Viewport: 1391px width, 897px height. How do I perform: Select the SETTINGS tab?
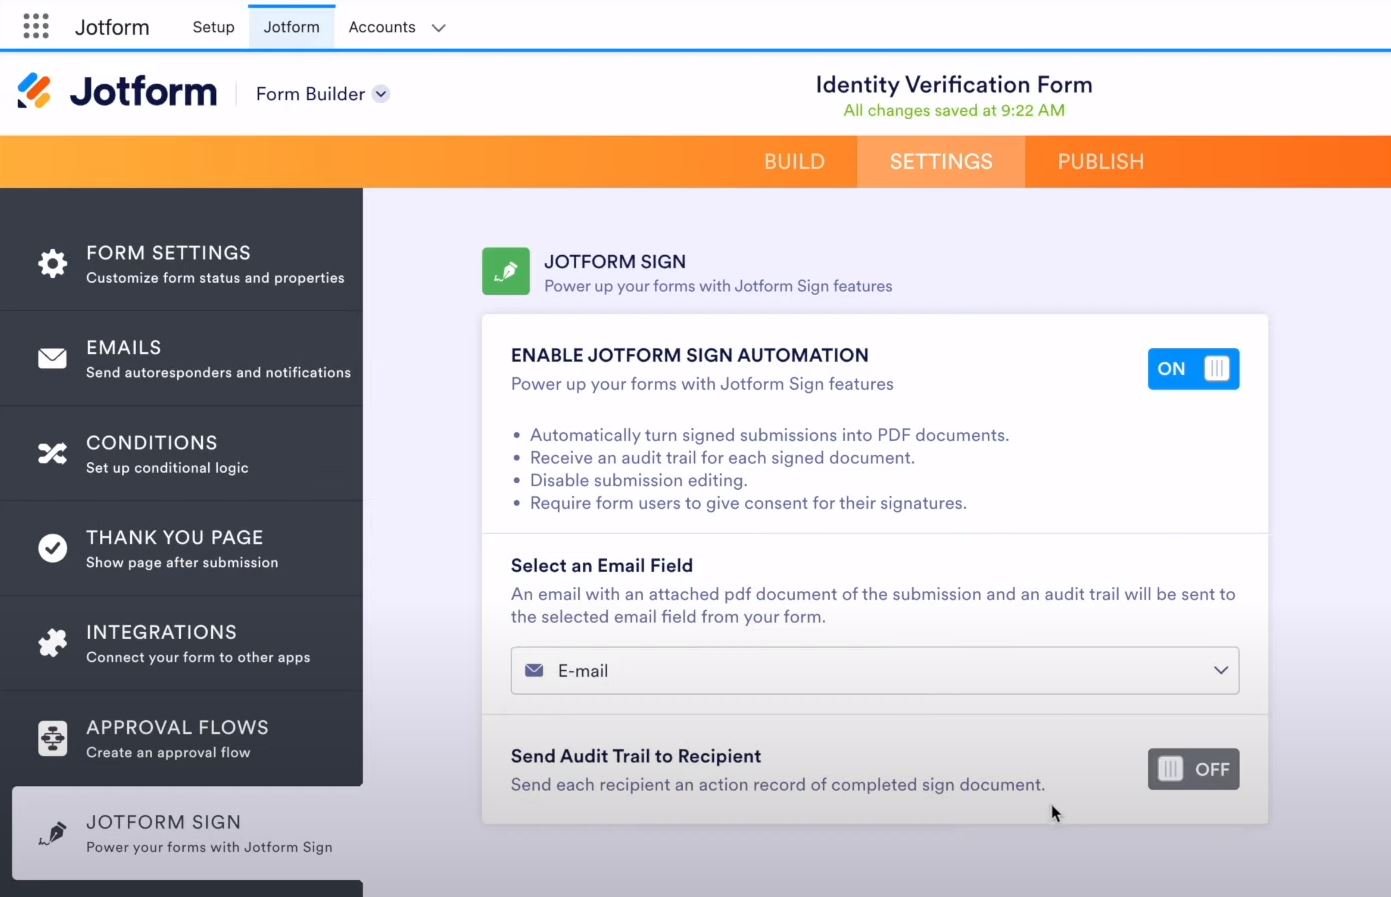point(941,162)
